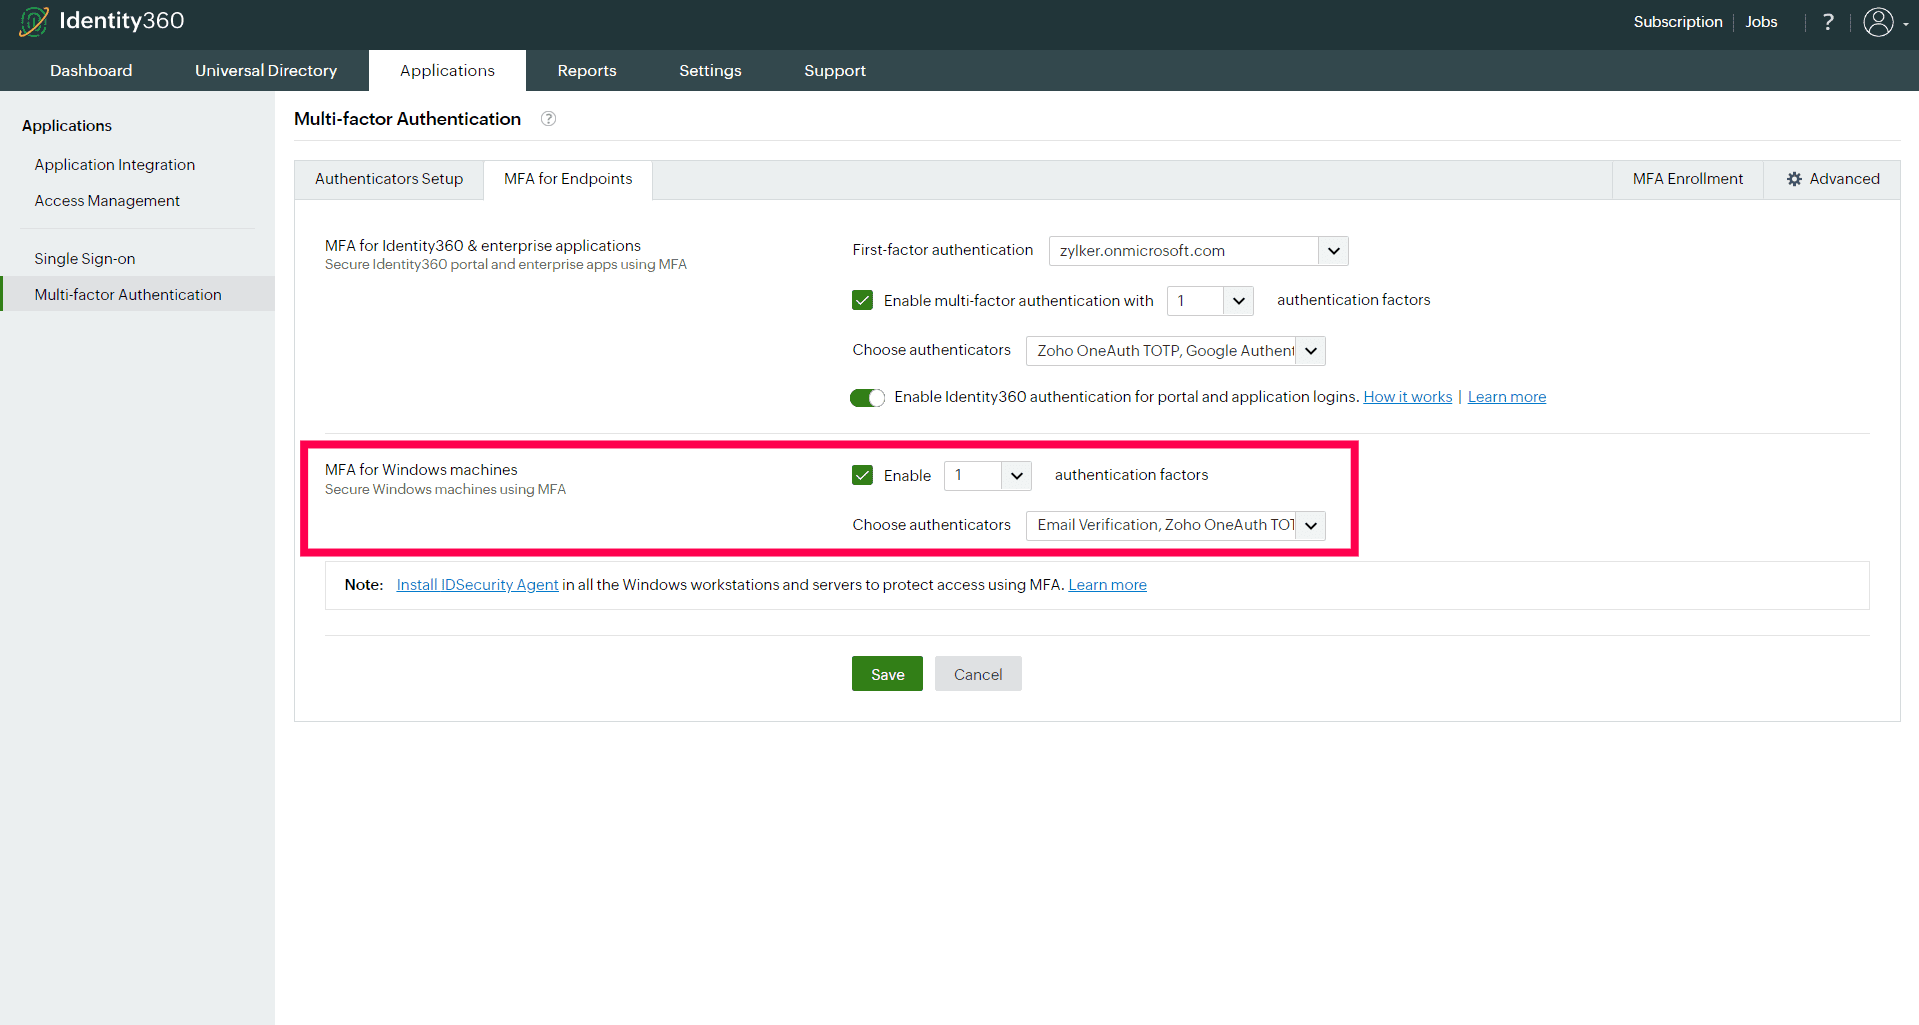Open the How it works link

click(1408, 397)
